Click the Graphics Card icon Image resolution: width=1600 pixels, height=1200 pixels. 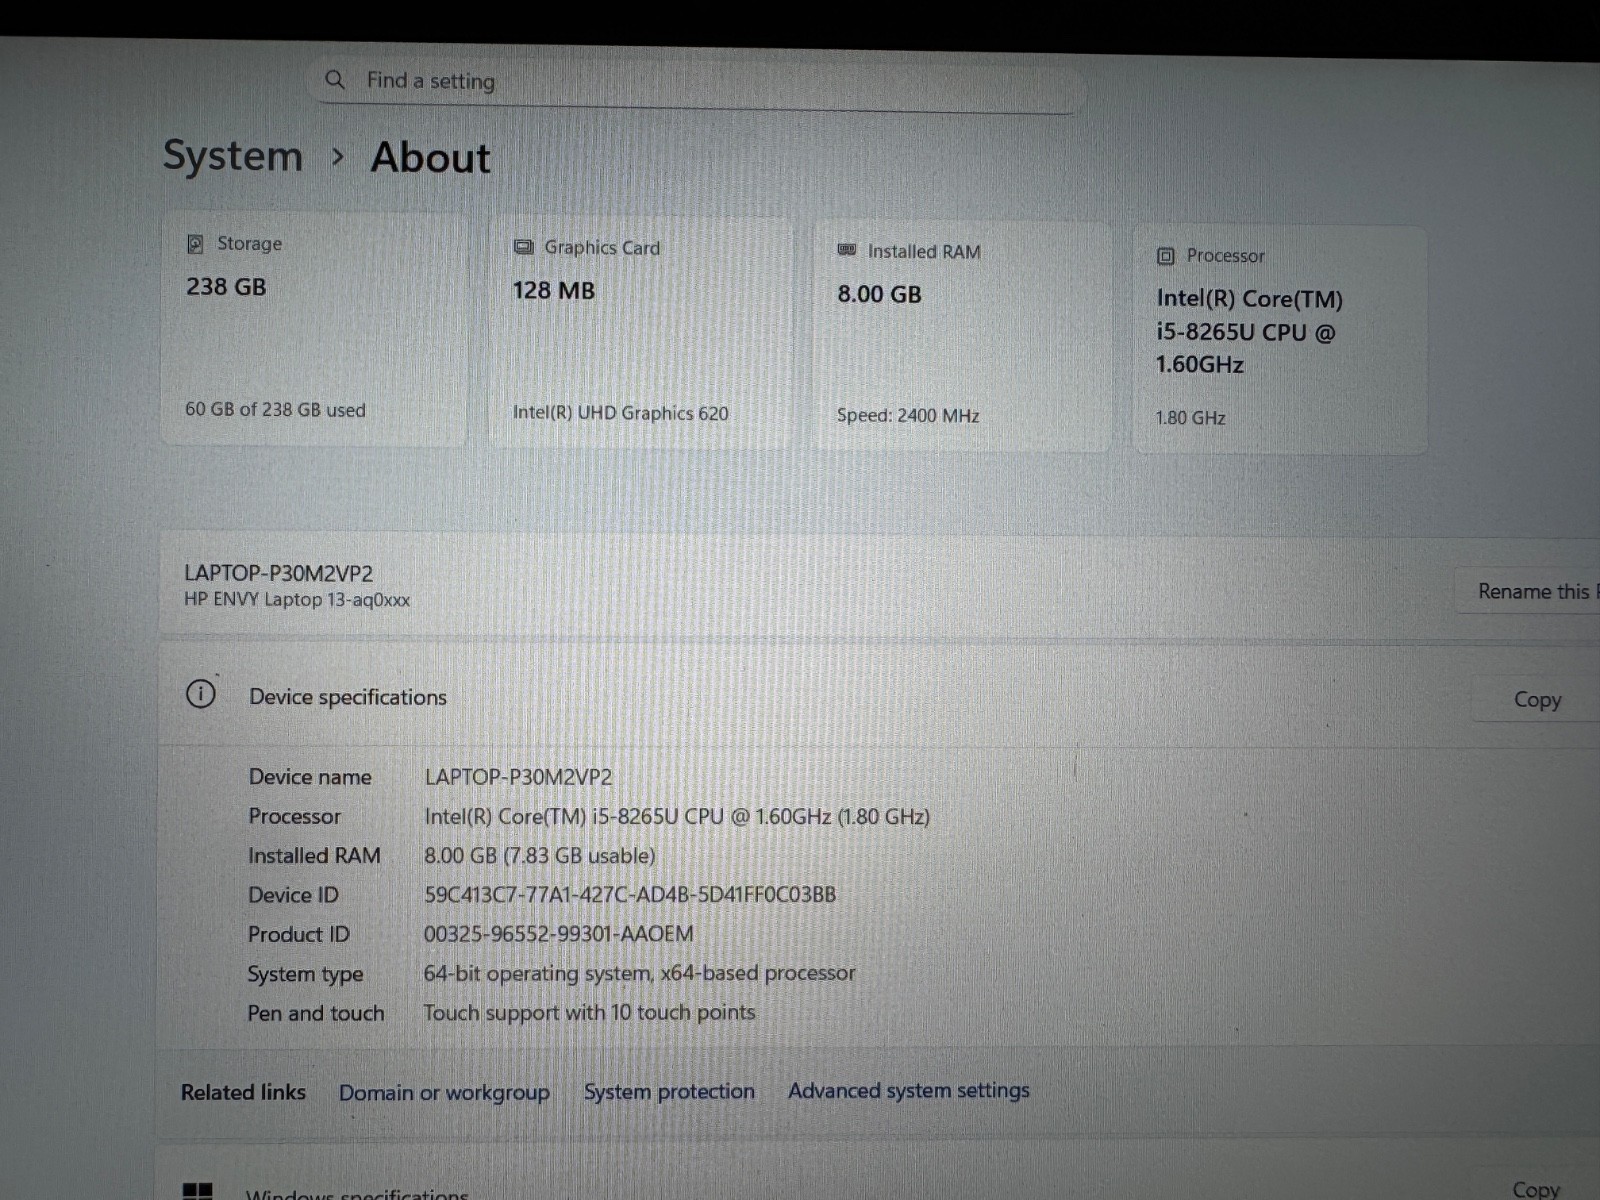pyautogui.click(x=523, y=247)
